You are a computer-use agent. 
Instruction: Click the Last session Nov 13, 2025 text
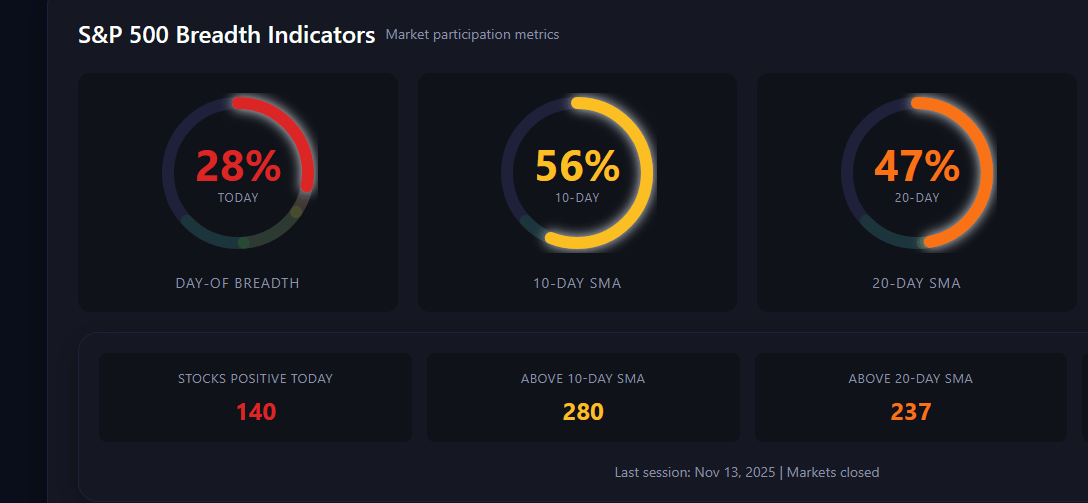pyautogui.click(x=695, y=472)
